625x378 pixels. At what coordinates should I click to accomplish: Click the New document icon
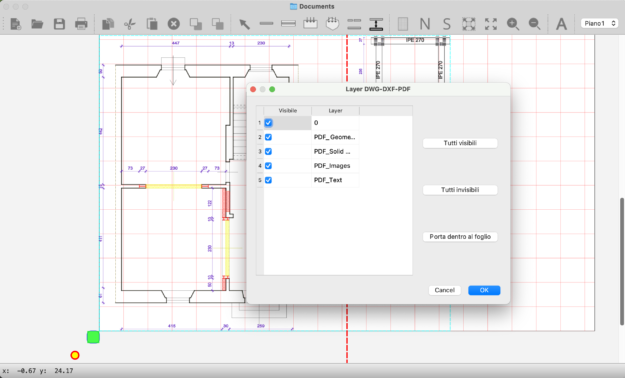(16, 24)
